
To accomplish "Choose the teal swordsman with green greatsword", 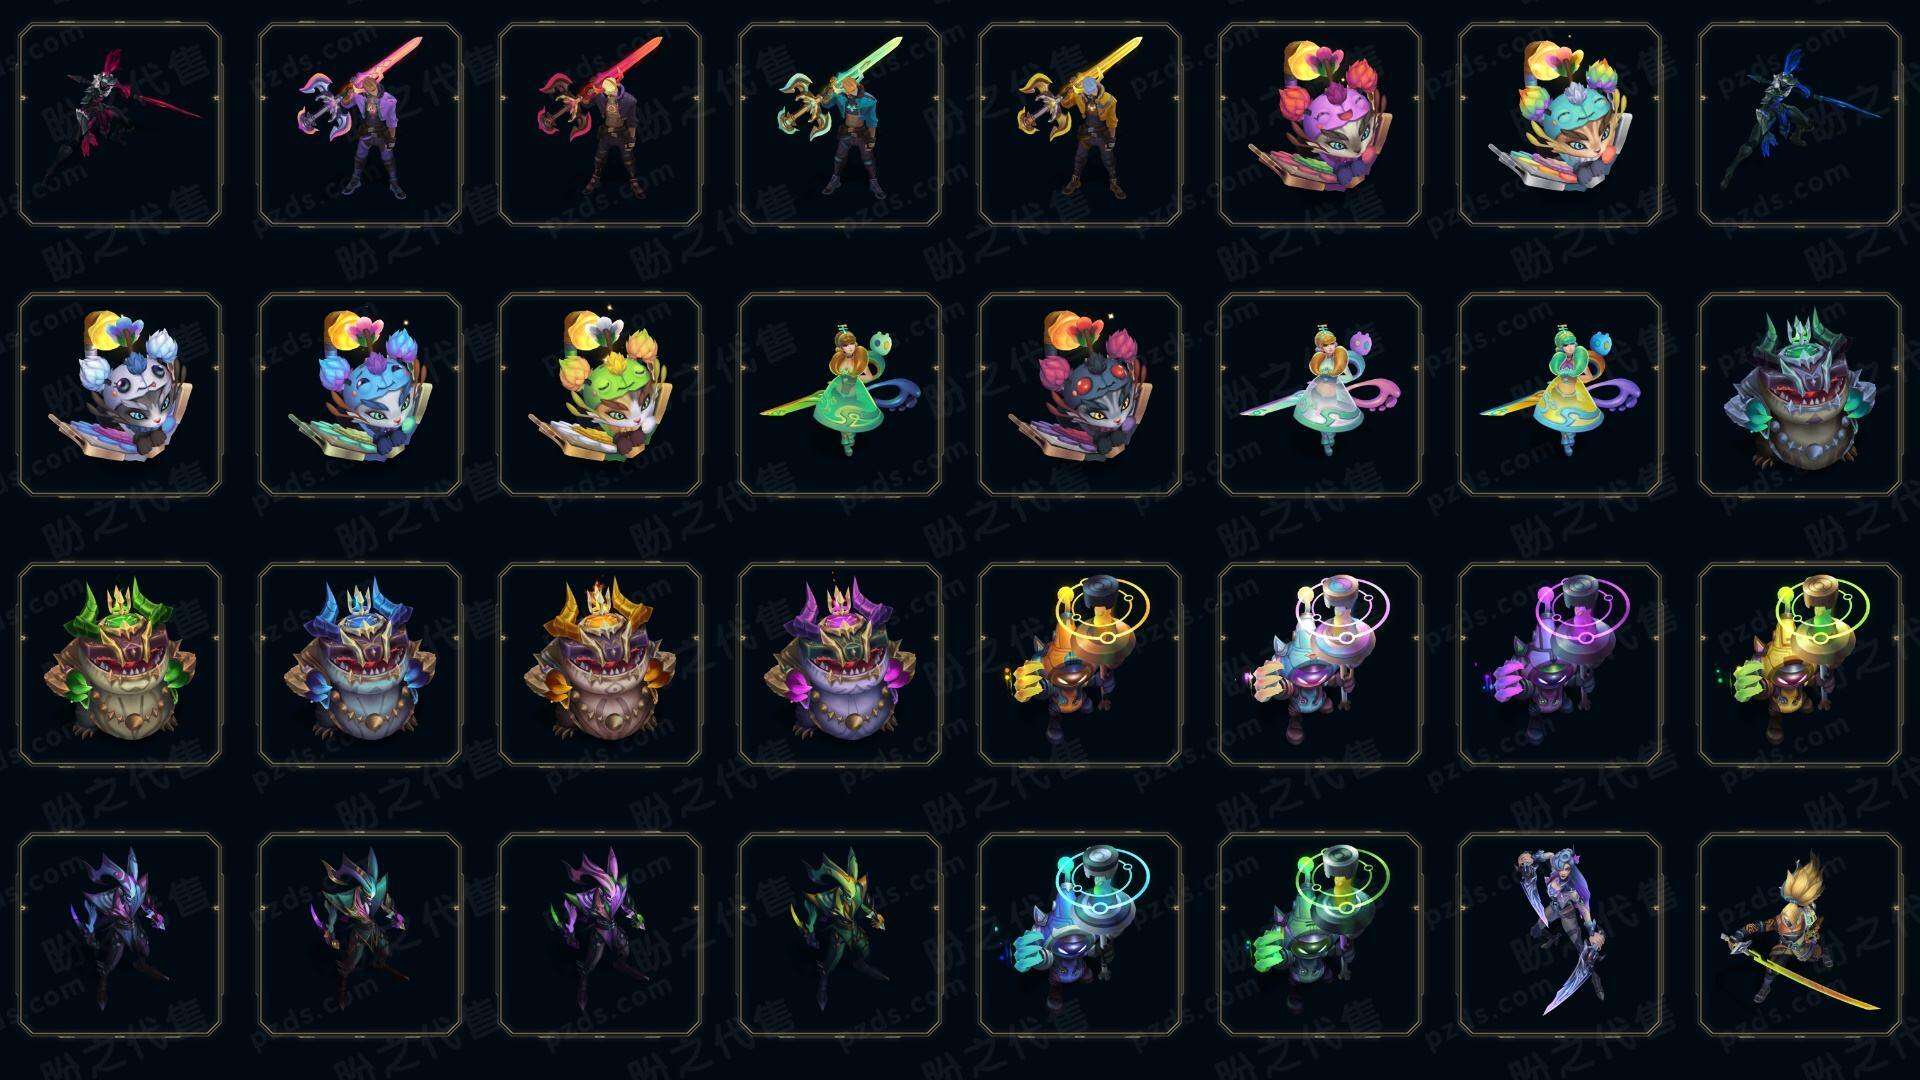I will 840,125.
